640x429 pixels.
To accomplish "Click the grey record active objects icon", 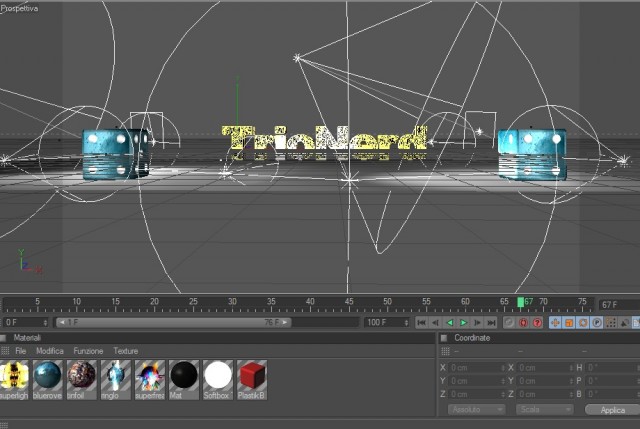I will (x=509, y=323).
